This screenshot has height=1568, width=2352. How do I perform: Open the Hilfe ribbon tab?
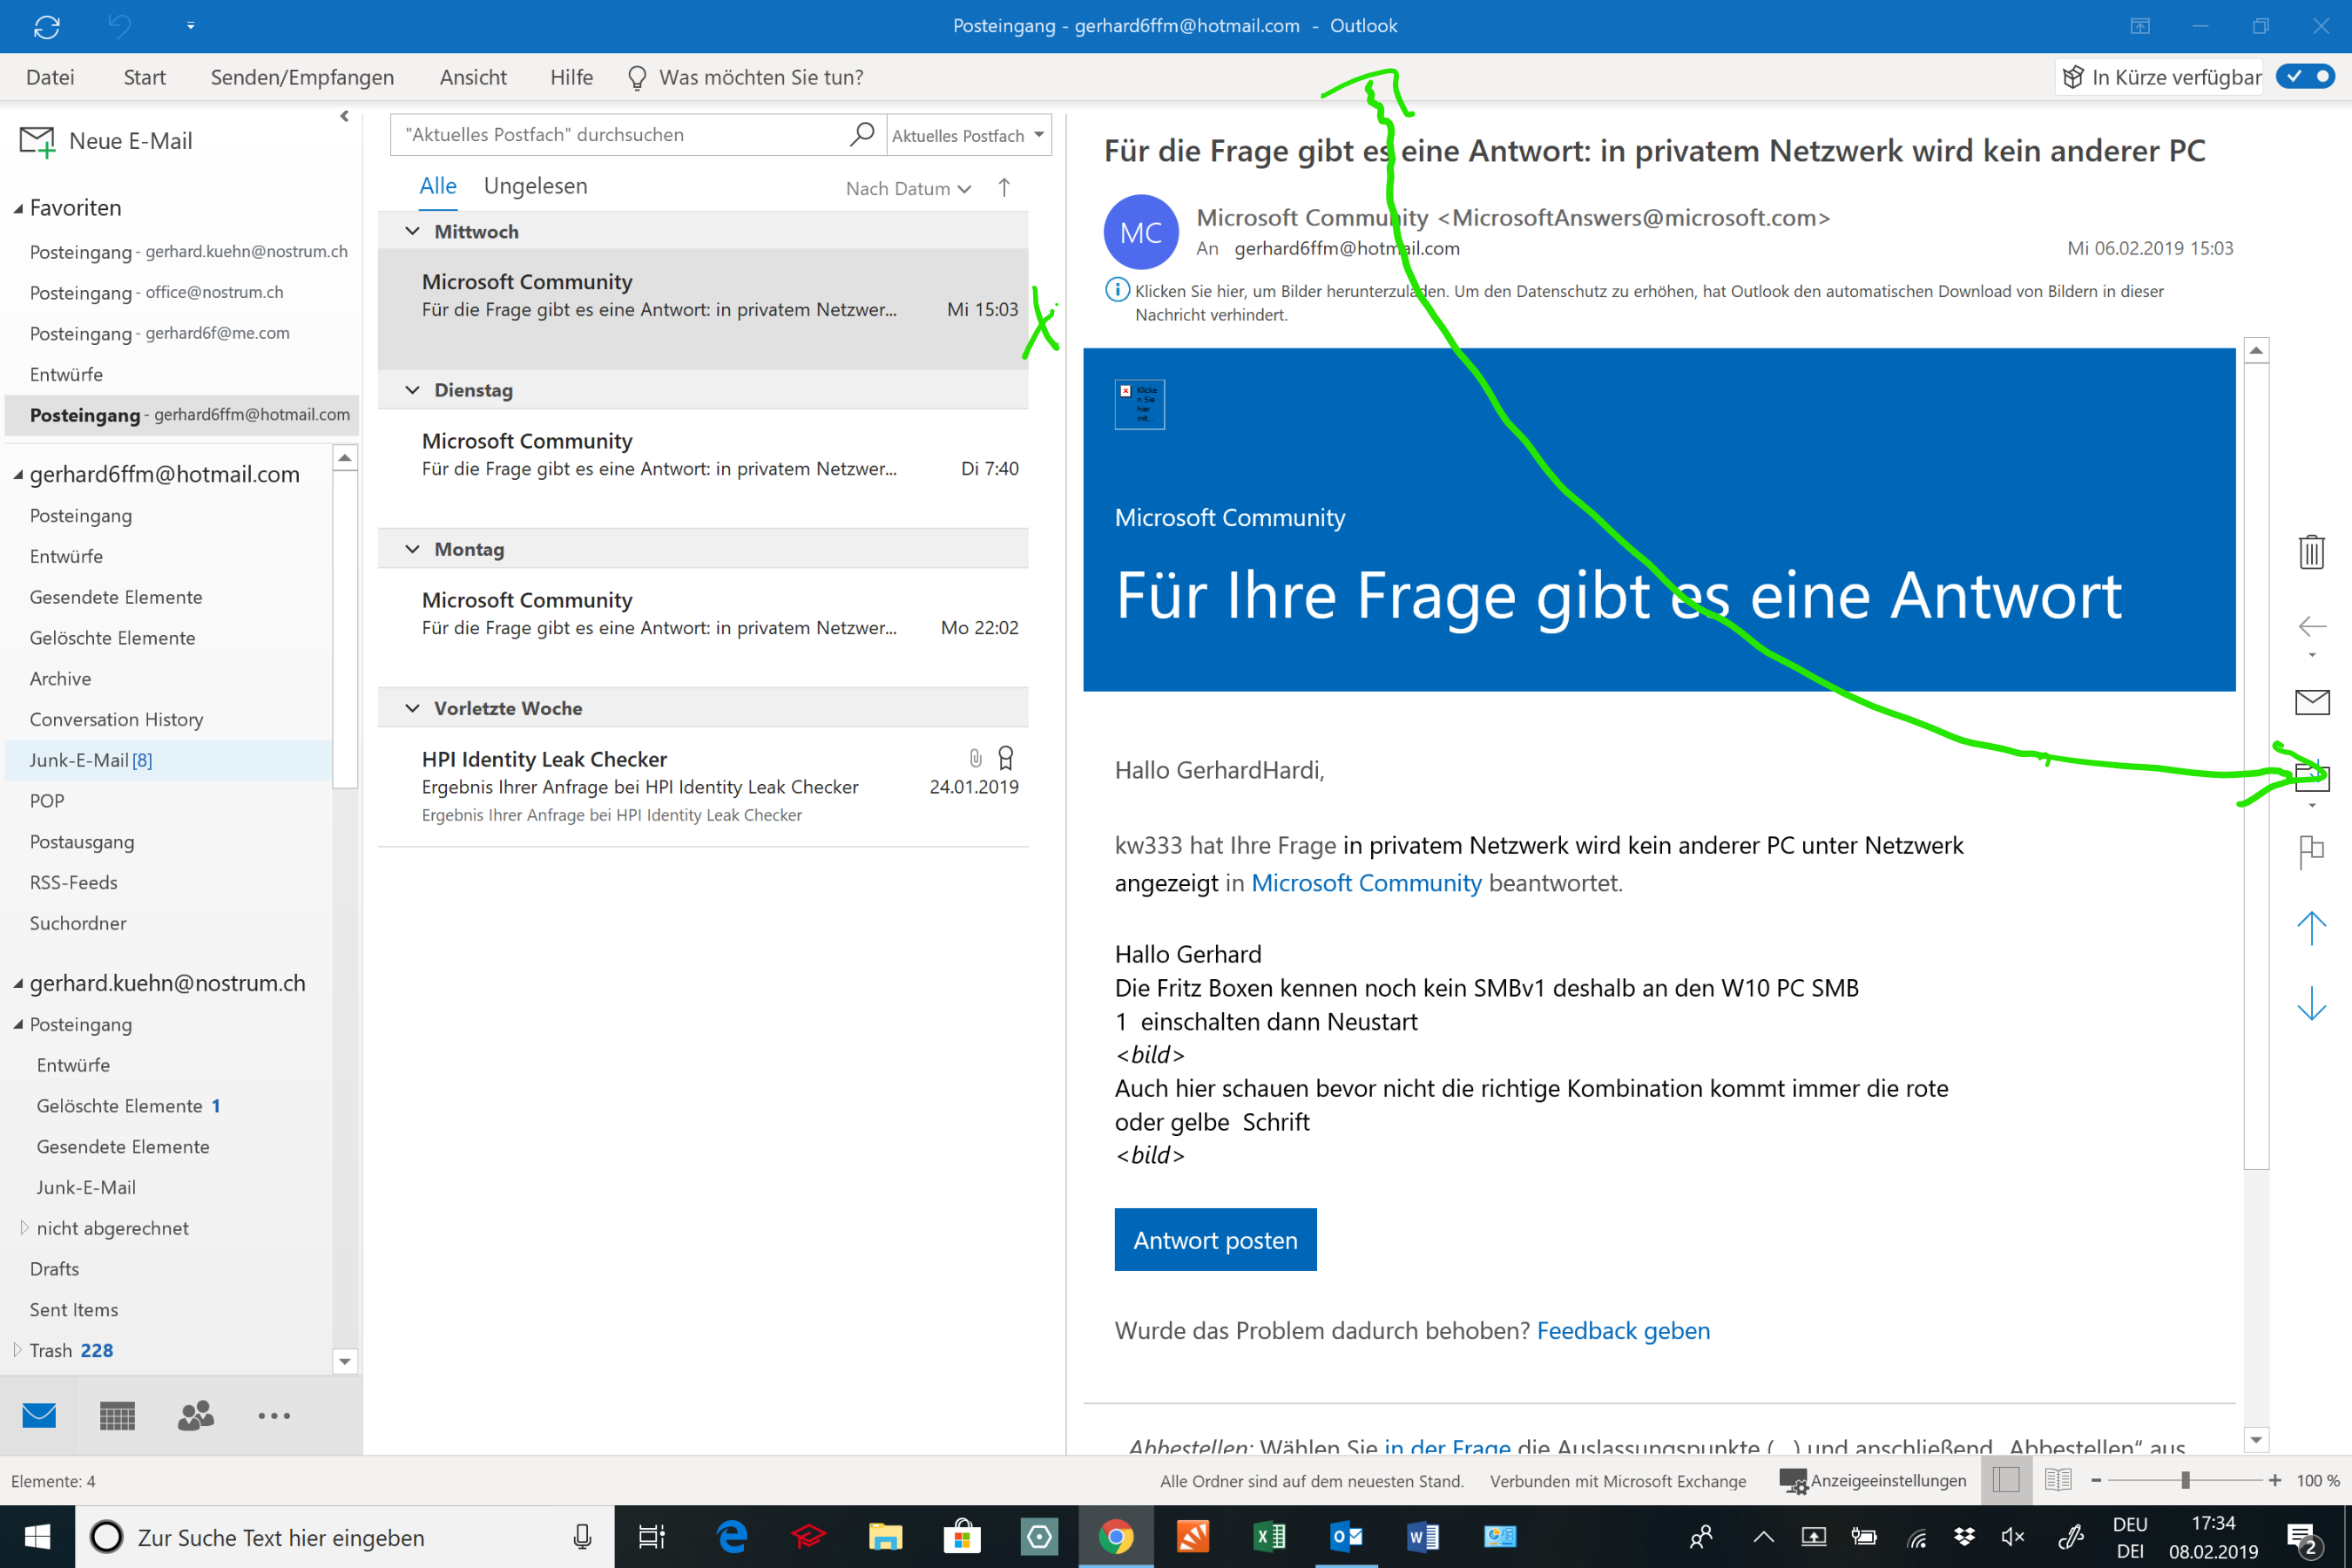(x=571, y=77)
